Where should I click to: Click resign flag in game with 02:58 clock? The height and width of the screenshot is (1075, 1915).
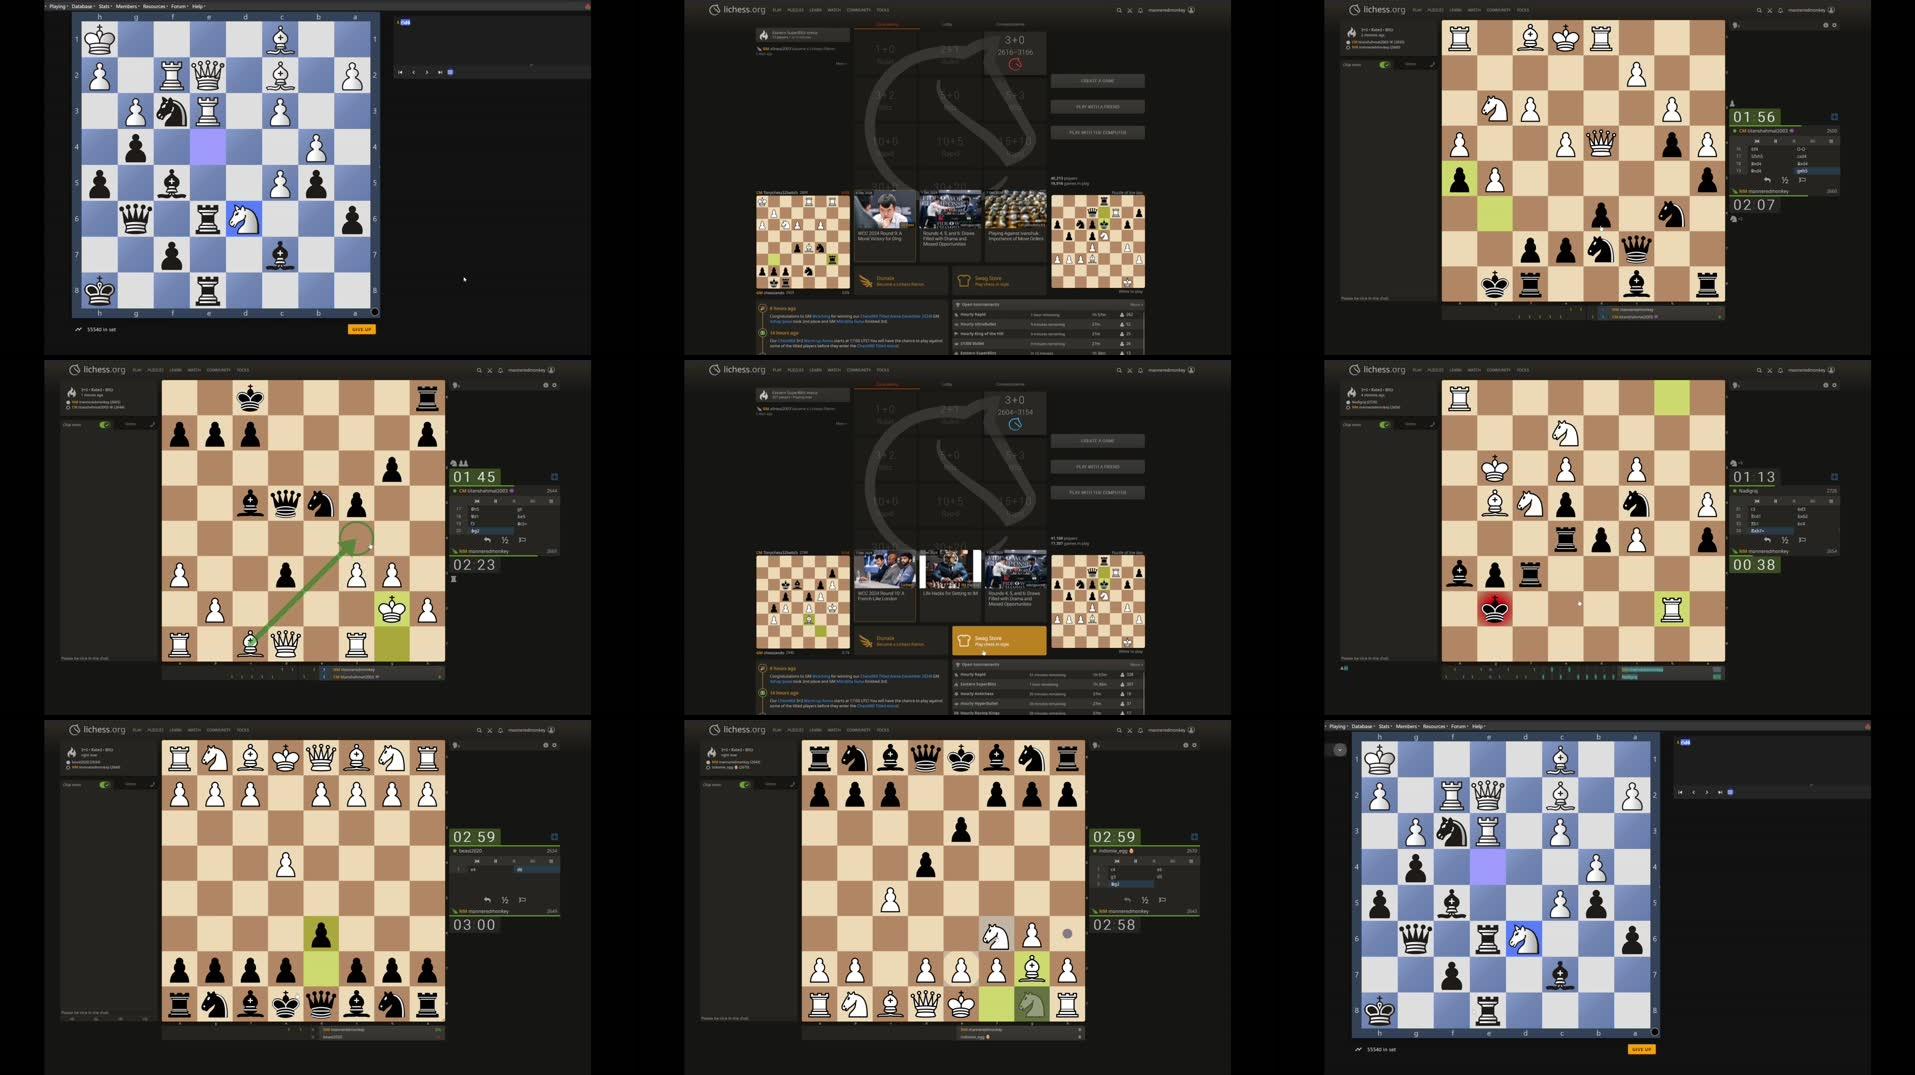click(1162, 900)
